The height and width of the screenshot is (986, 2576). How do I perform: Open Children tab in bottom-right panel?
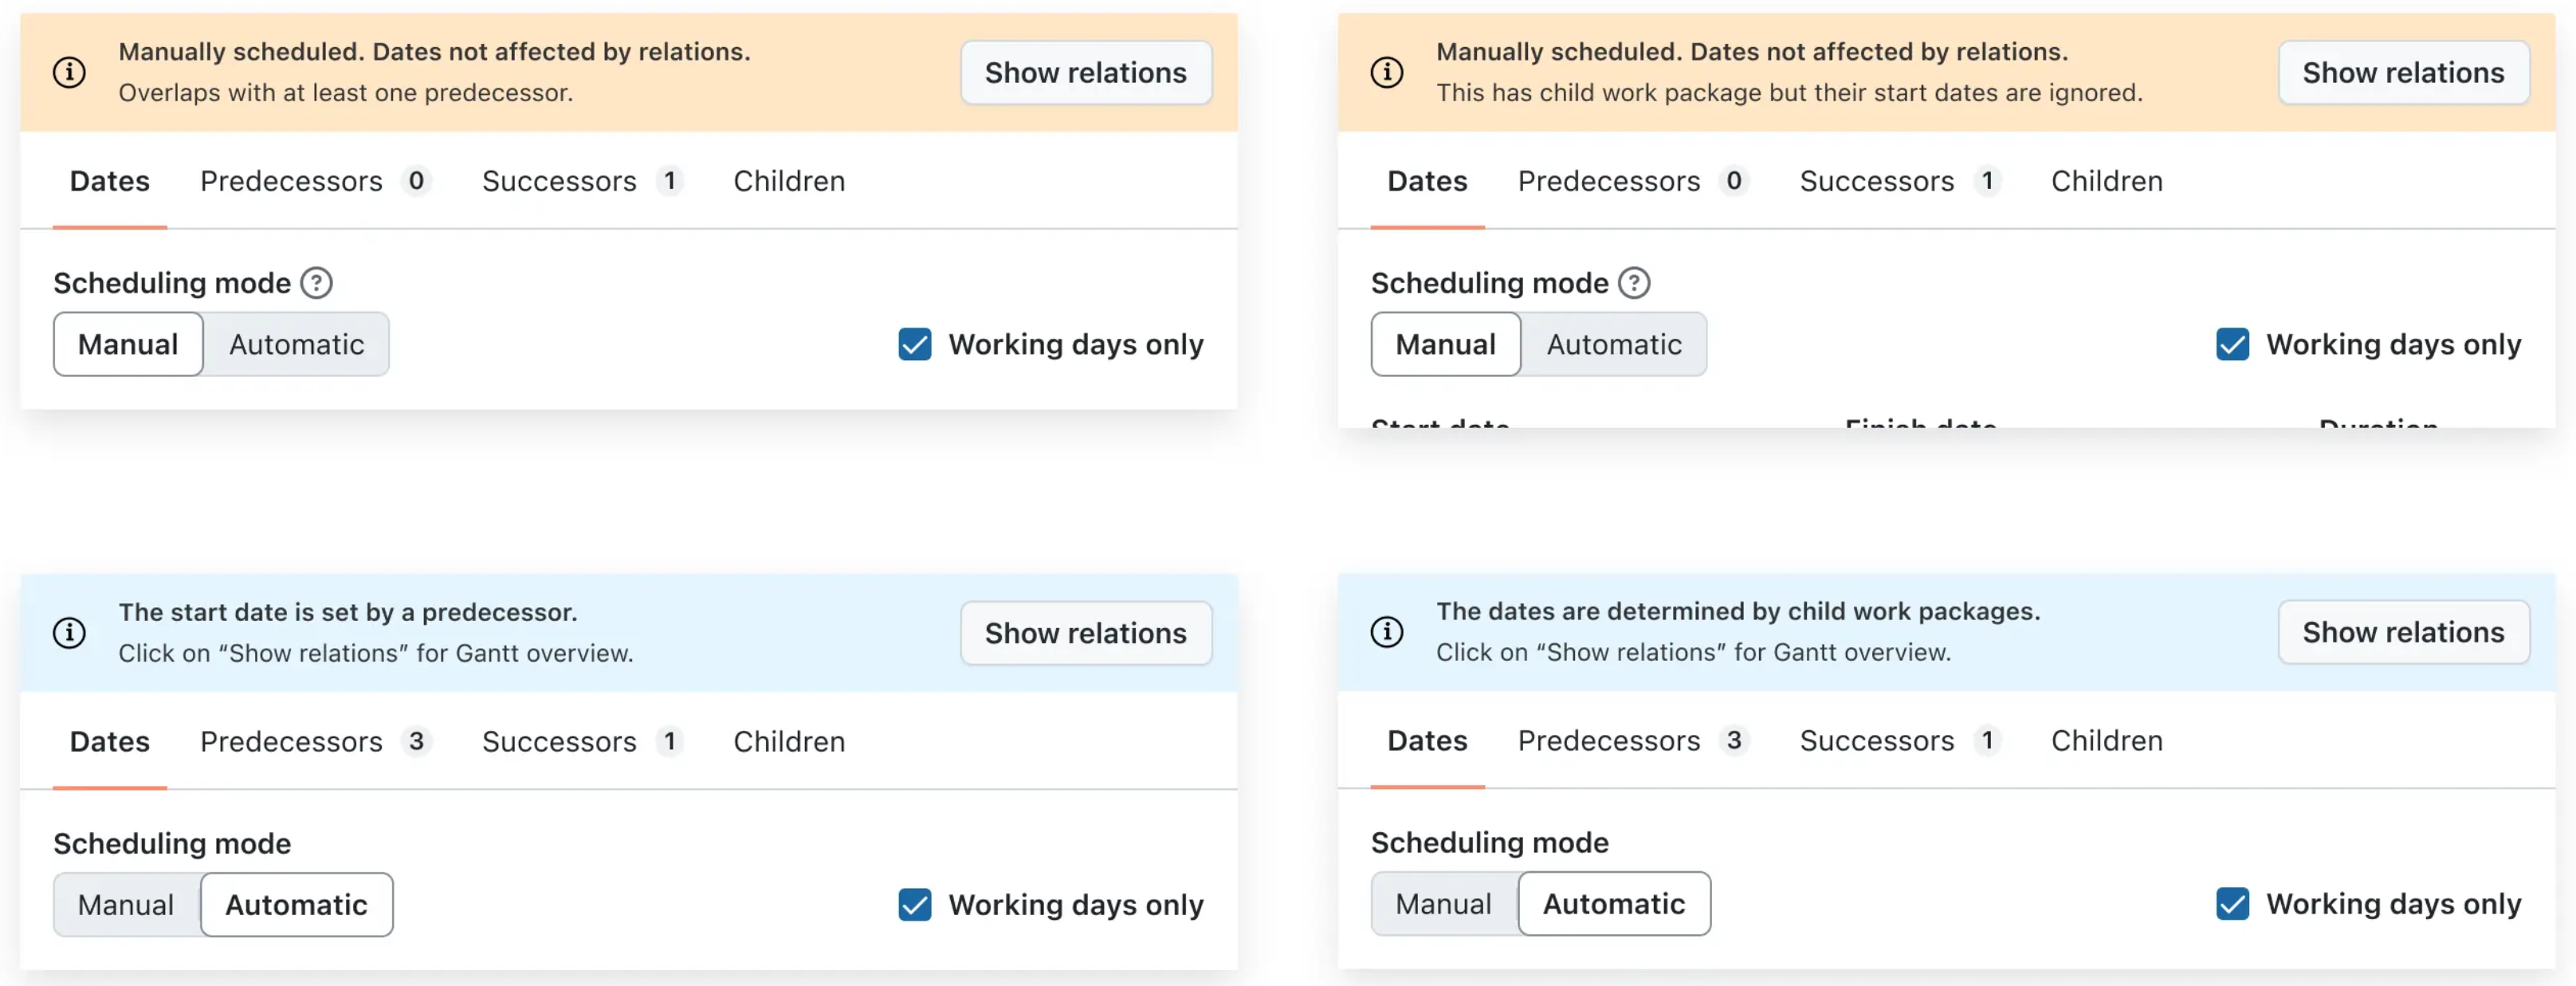click(2106, 741)
